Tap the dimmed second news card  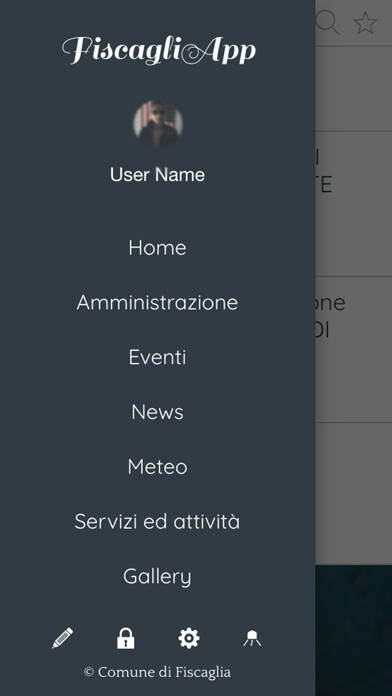point(353,350)
